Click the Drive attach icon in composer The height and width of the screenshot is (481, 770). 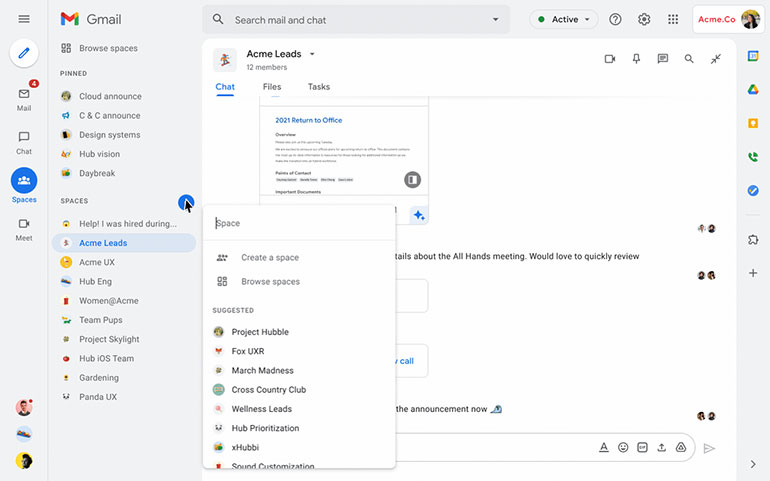681,448
